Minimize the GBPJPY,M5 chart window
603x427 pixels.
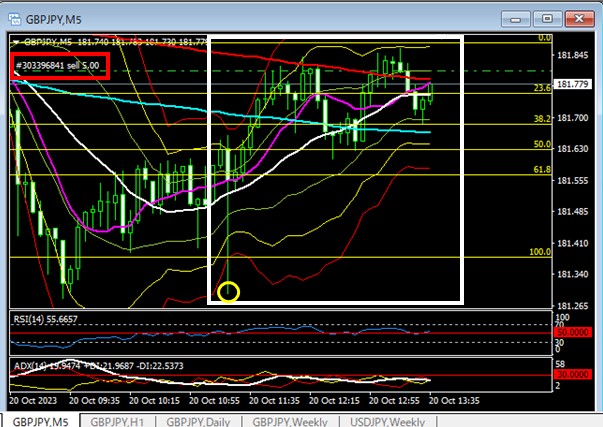pos(518,16)
